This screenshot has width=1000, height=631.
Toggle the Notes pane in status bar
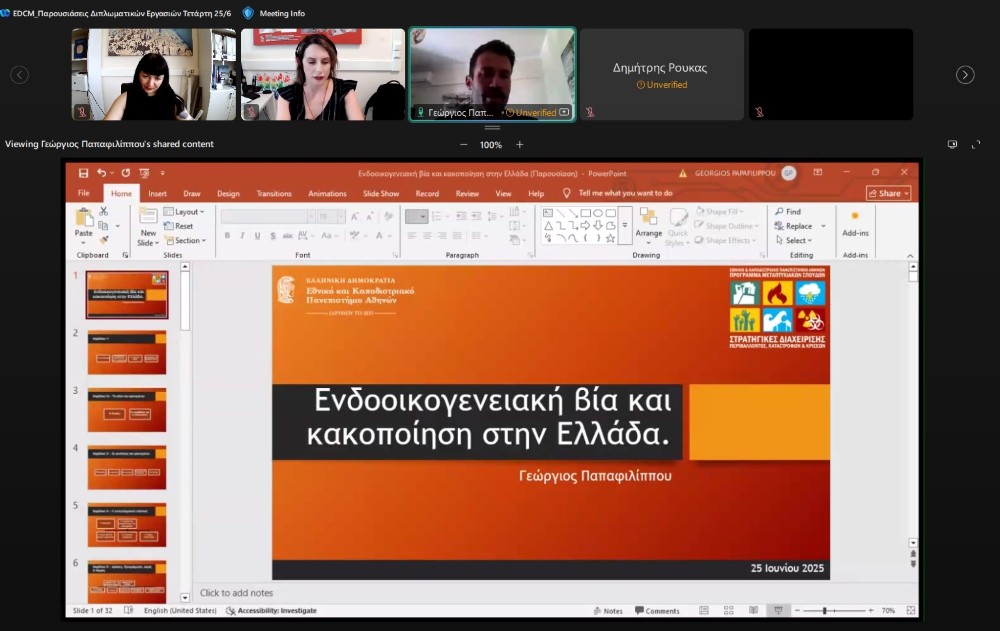pos(607,611)
